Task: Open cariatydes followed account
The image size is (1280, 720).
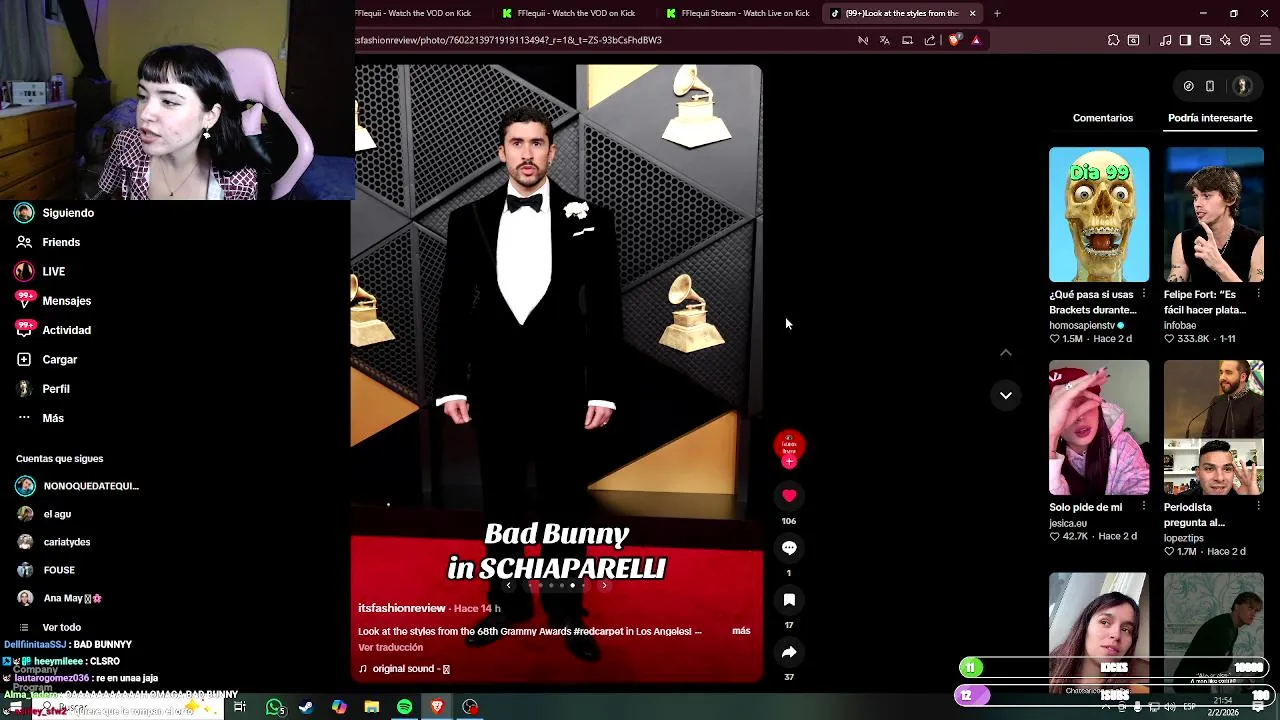Action: click(x=54, y=542)
